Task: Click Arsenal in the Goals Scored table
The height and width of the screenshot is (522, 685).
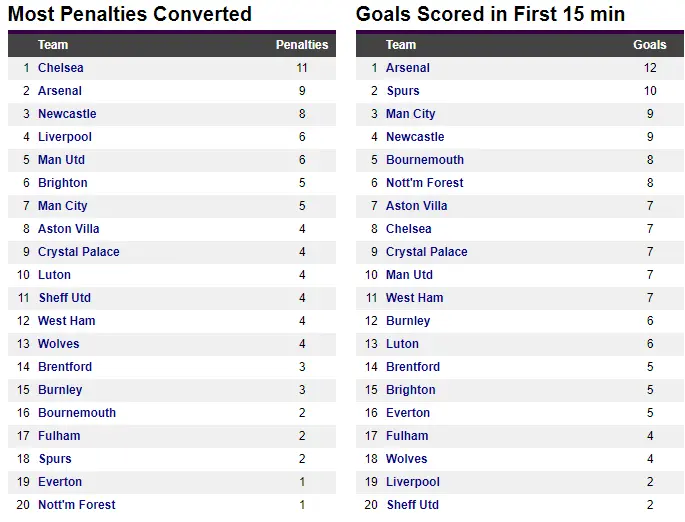Action: [x=408, y=68]
